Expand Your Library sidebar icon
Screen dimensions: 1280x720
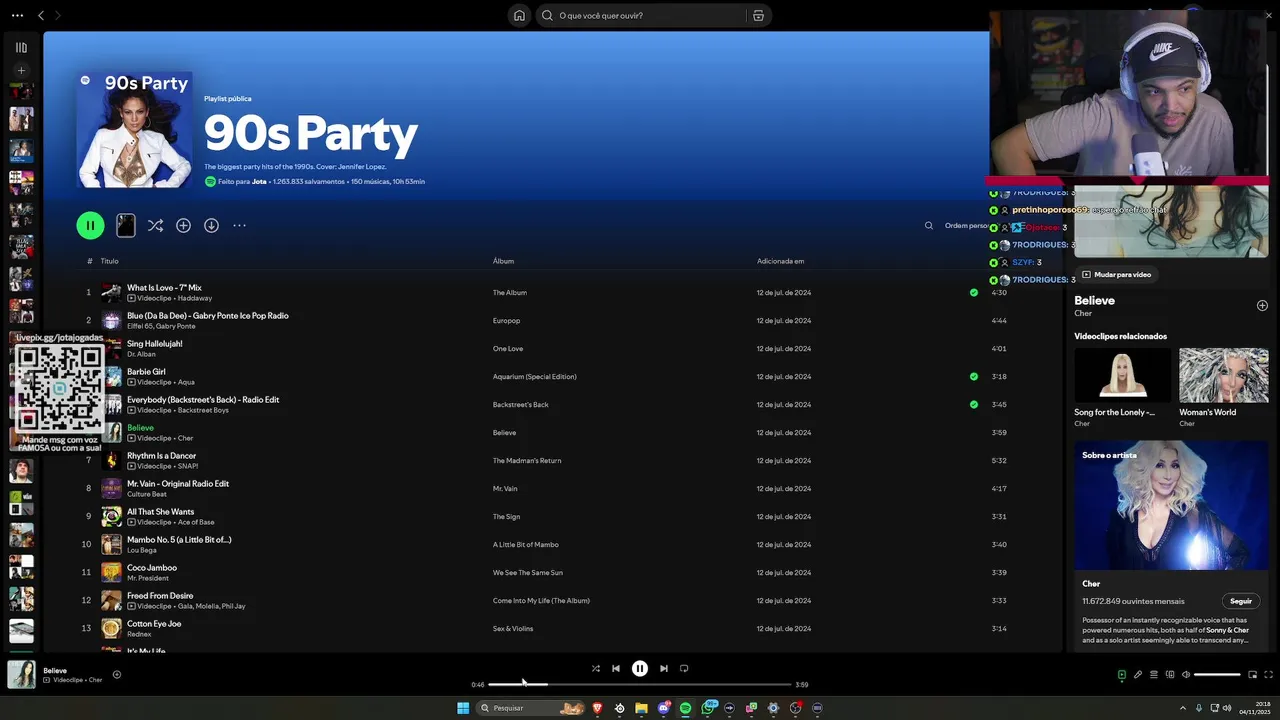(21, 47)
